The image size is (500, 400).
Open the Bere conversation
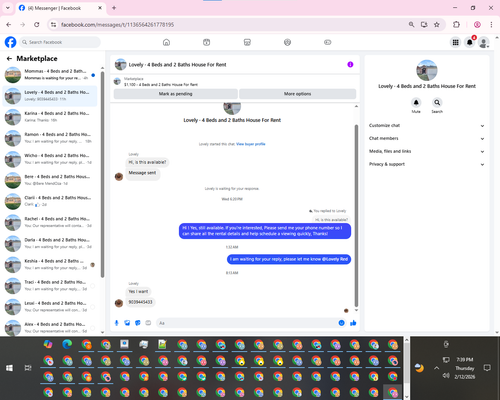[x=50, y=180]
